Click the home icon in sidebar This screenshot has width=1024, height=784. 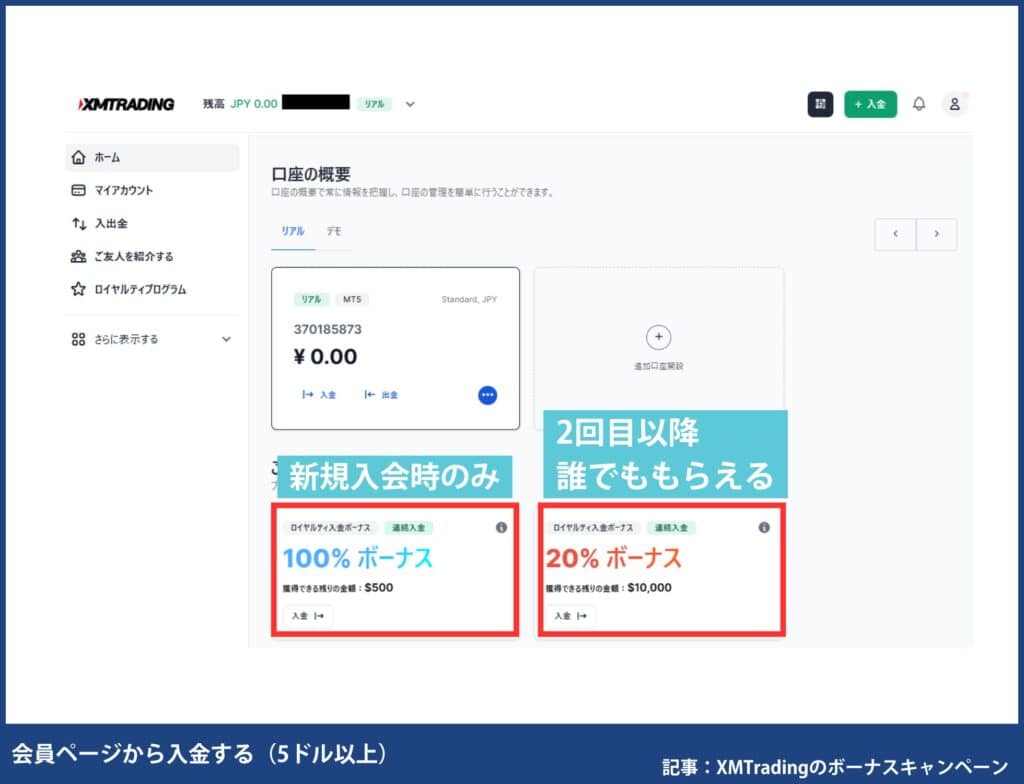(x=78, y=157)
